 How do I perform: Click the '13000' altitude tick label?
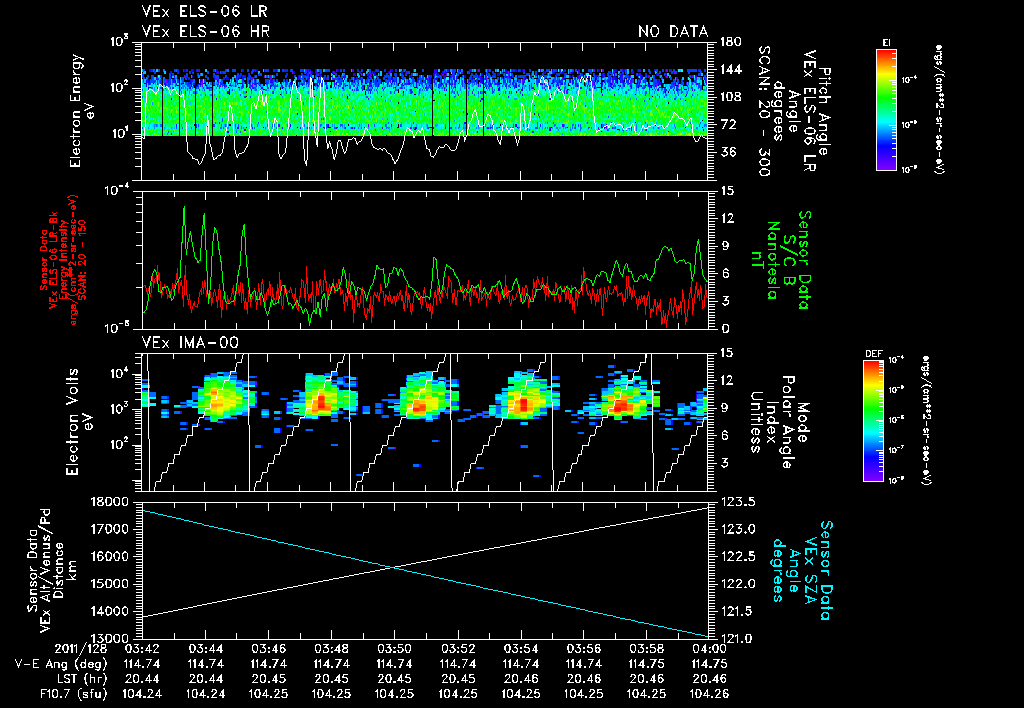point(112,638)
